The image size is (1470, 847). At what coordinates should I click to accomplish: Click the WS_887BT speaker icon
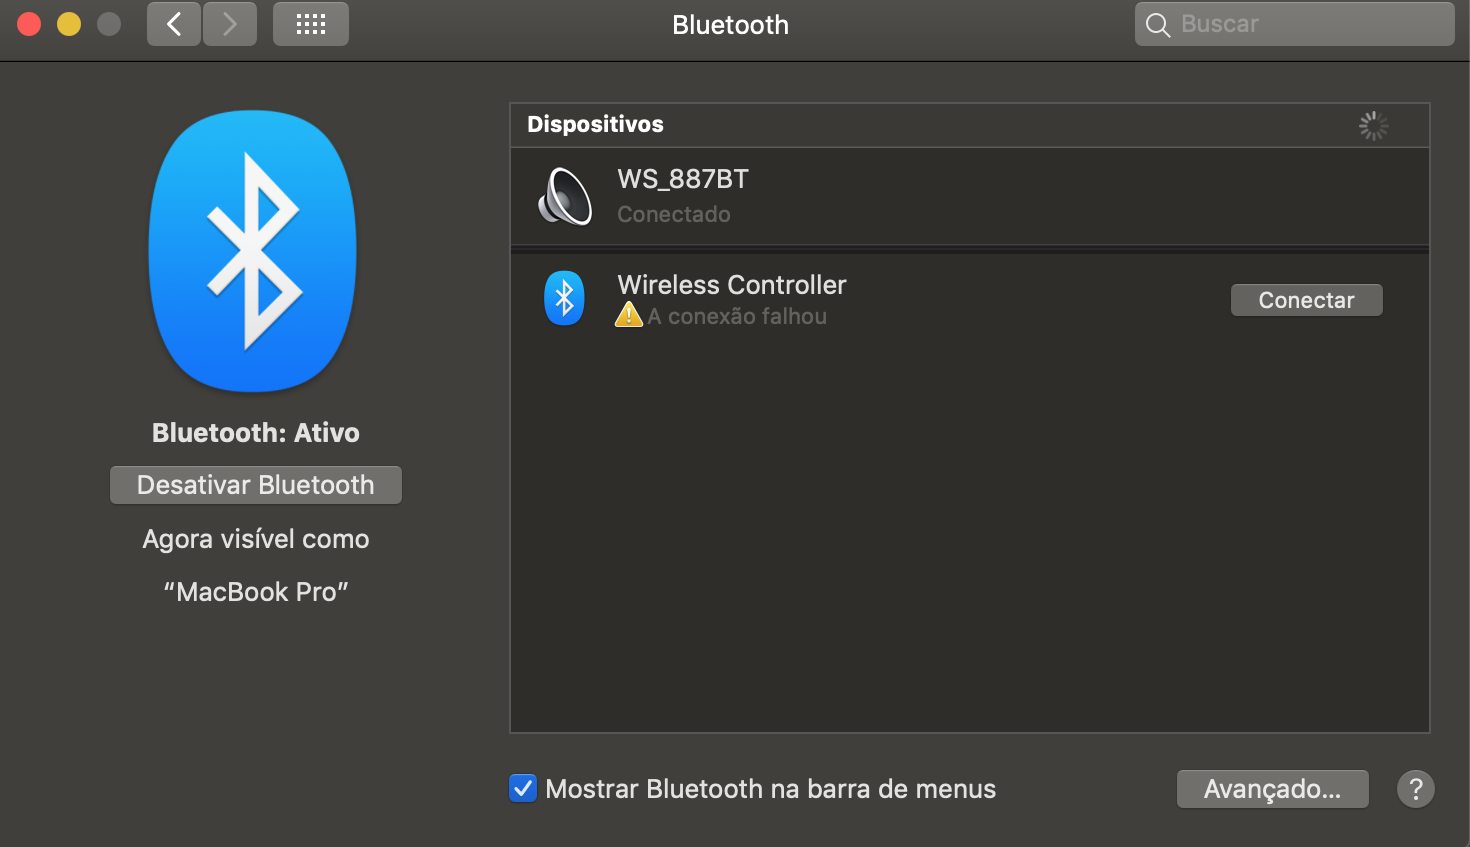[565, 196]
